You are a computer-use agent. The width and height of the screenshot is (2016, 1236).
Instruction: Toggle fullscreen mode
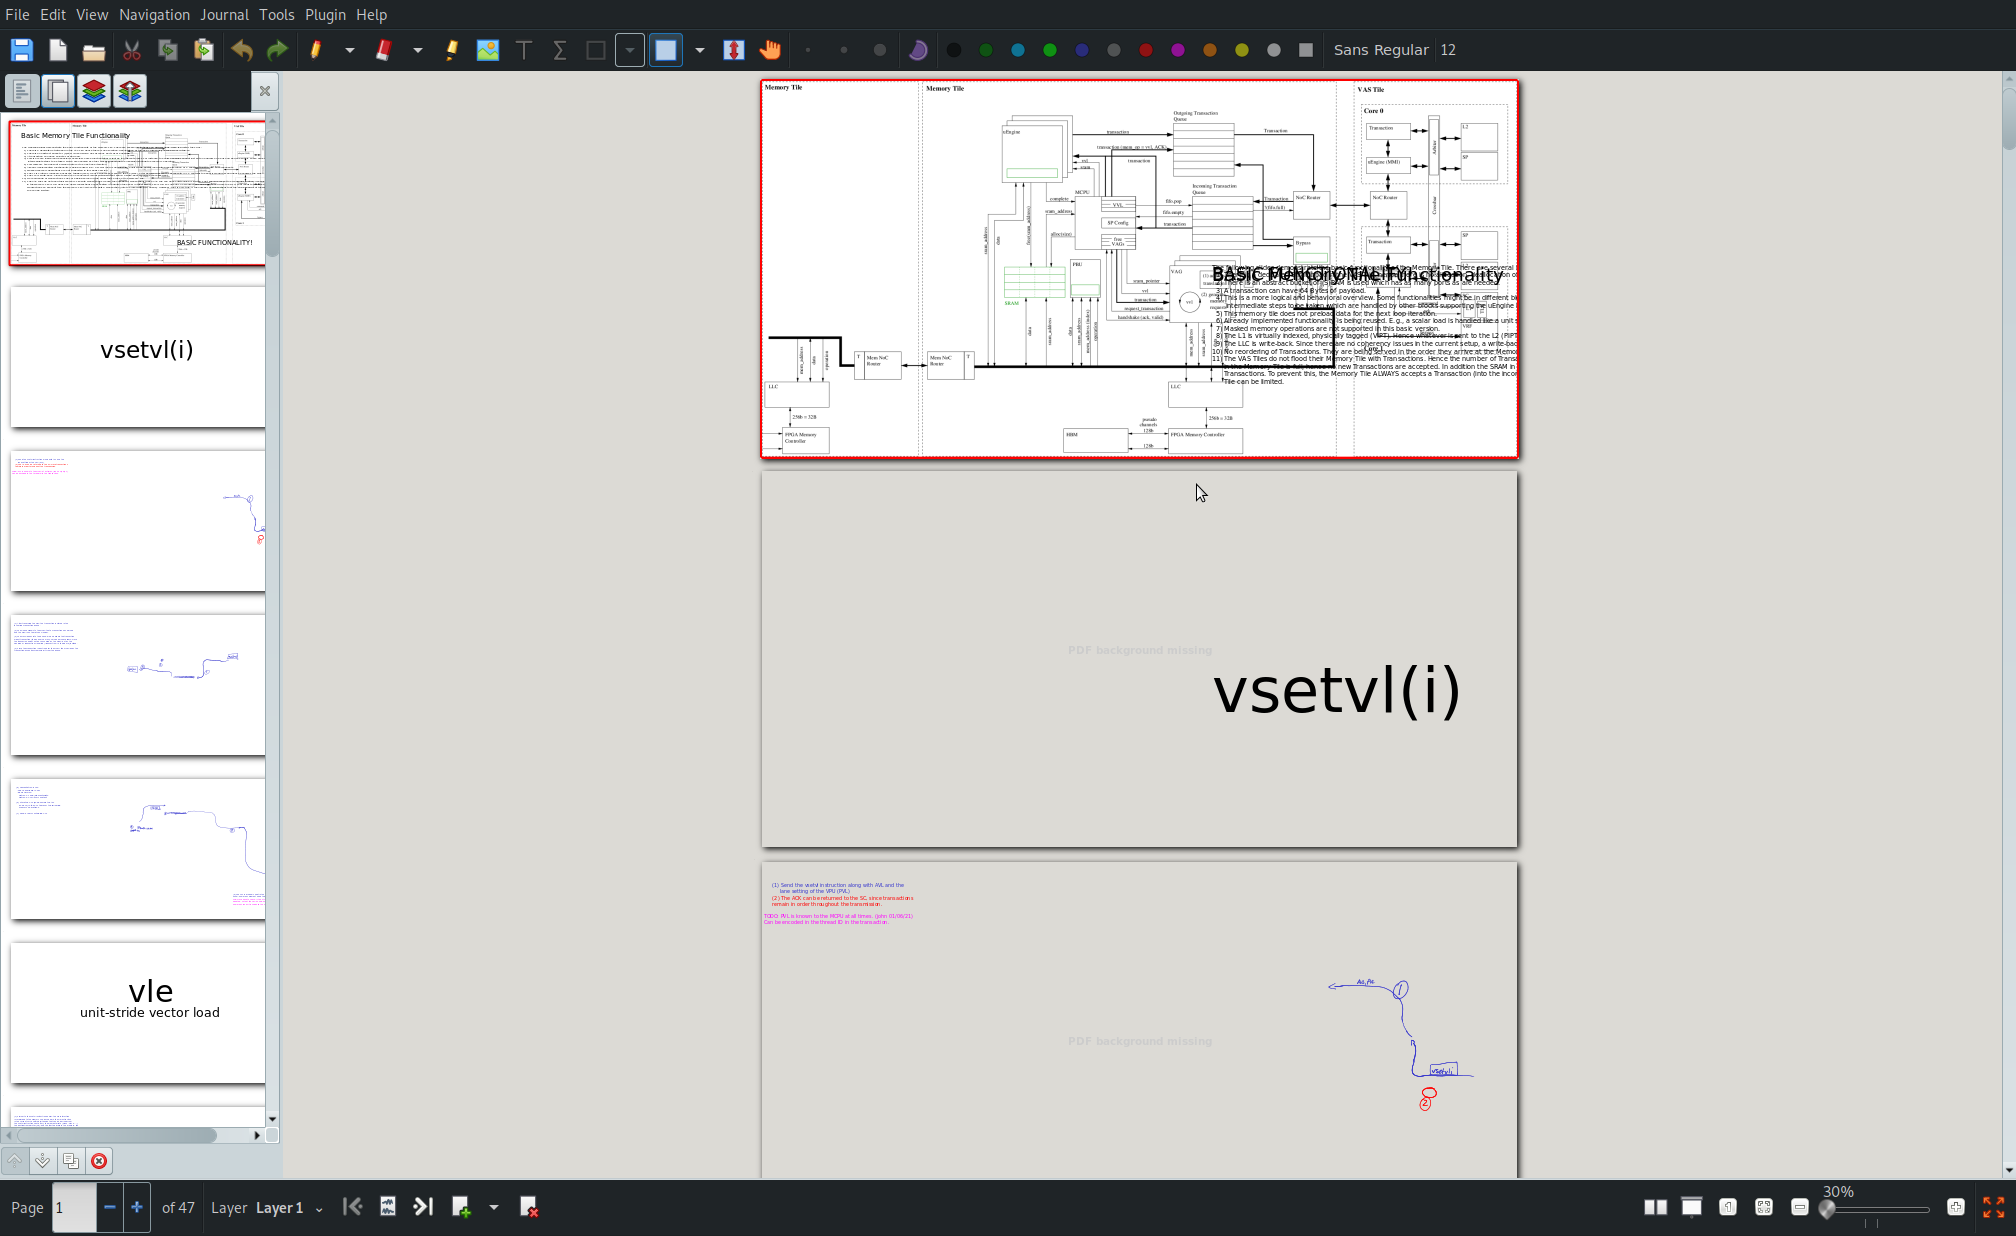click(x=1993, y=1207)
